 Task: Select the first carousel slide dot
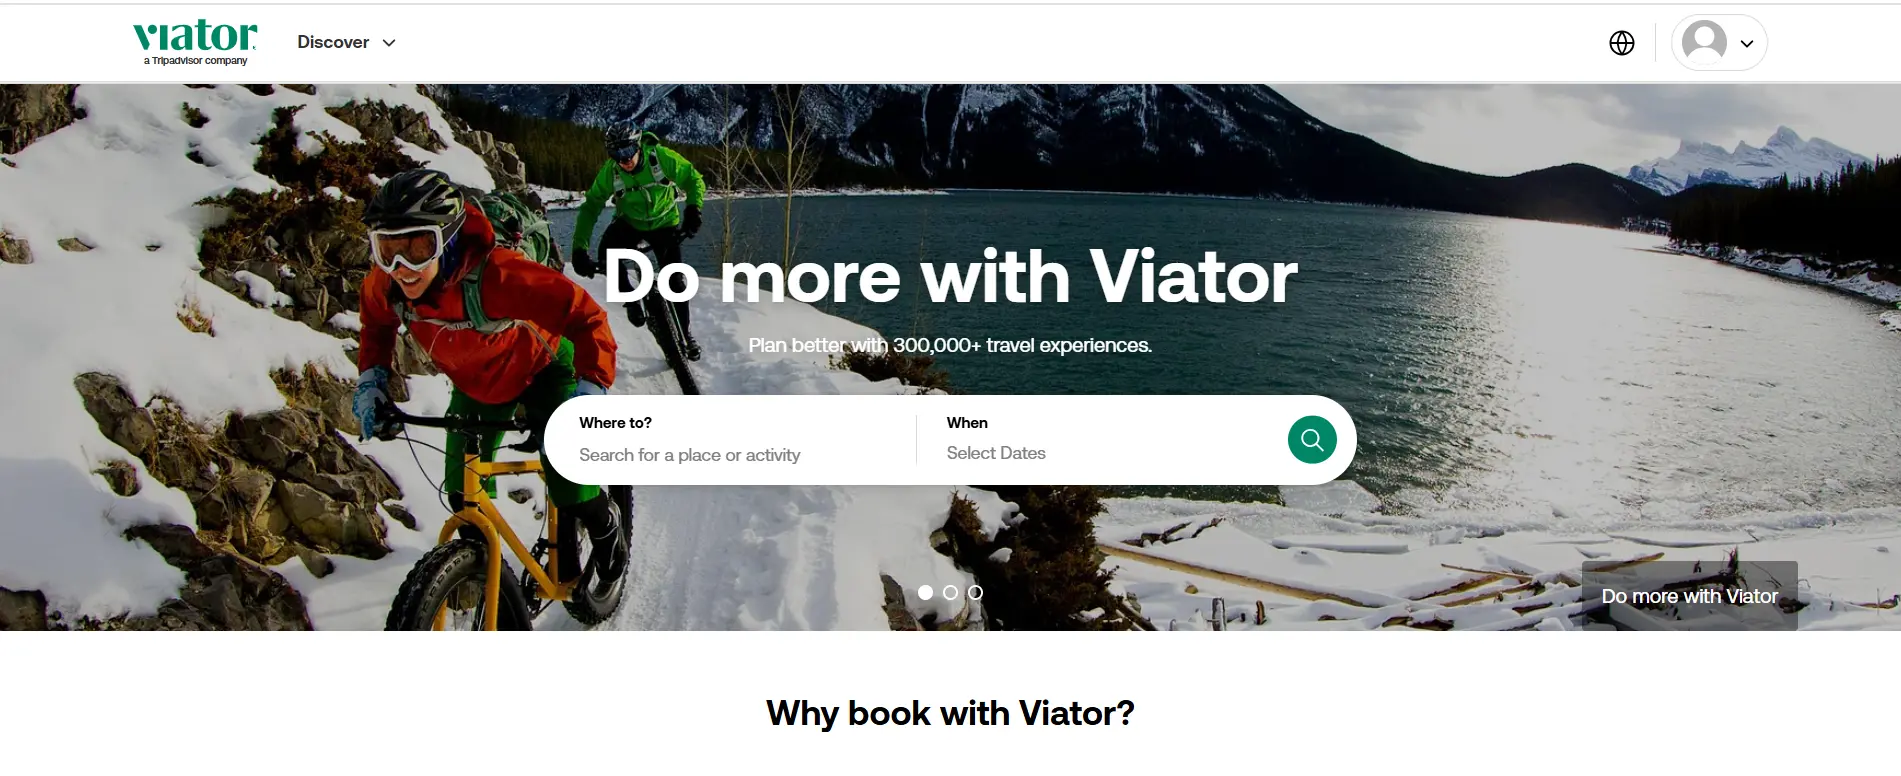(925, 593)
